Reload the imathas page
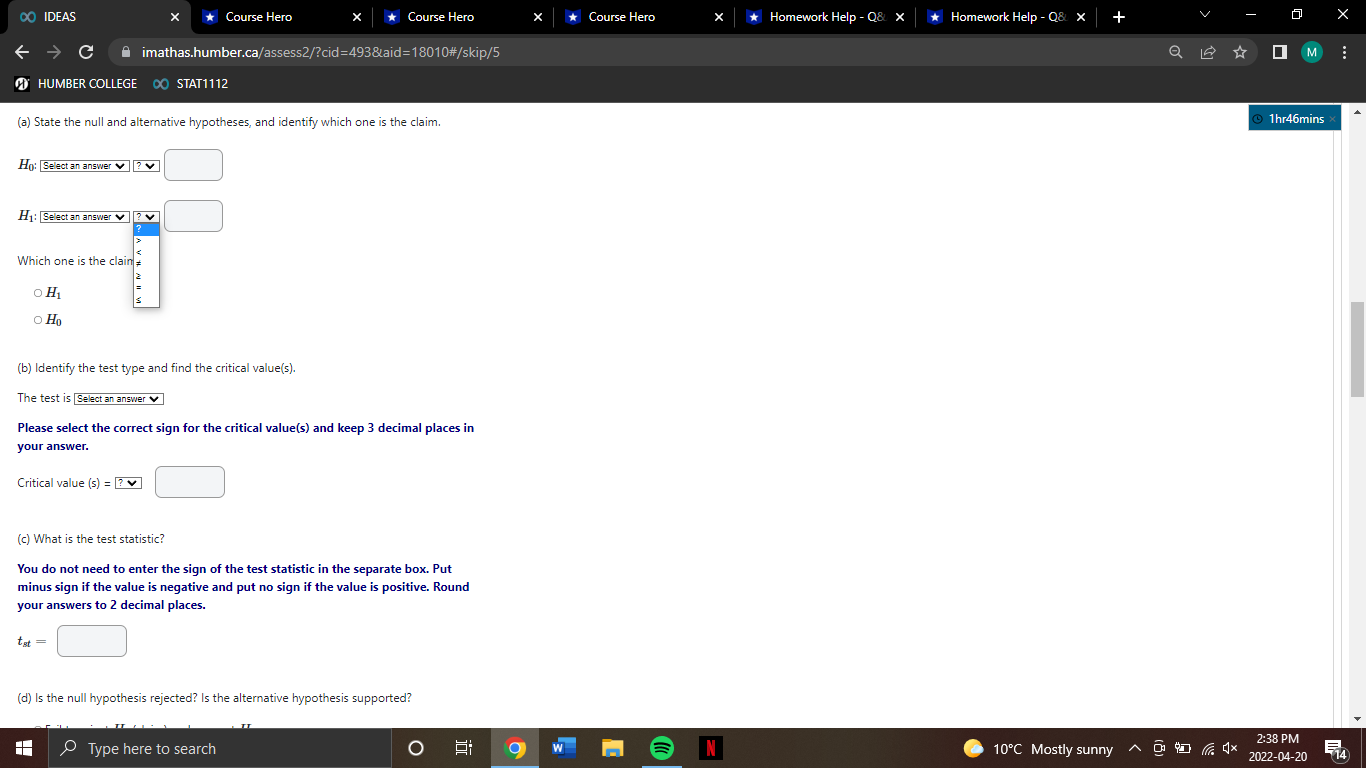This screenshot has height=768, width=1366. (86, 52)
